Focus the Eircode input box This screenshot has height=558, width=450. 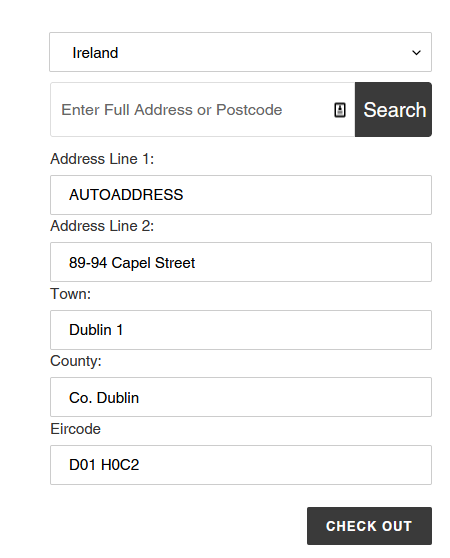[241, 465]
